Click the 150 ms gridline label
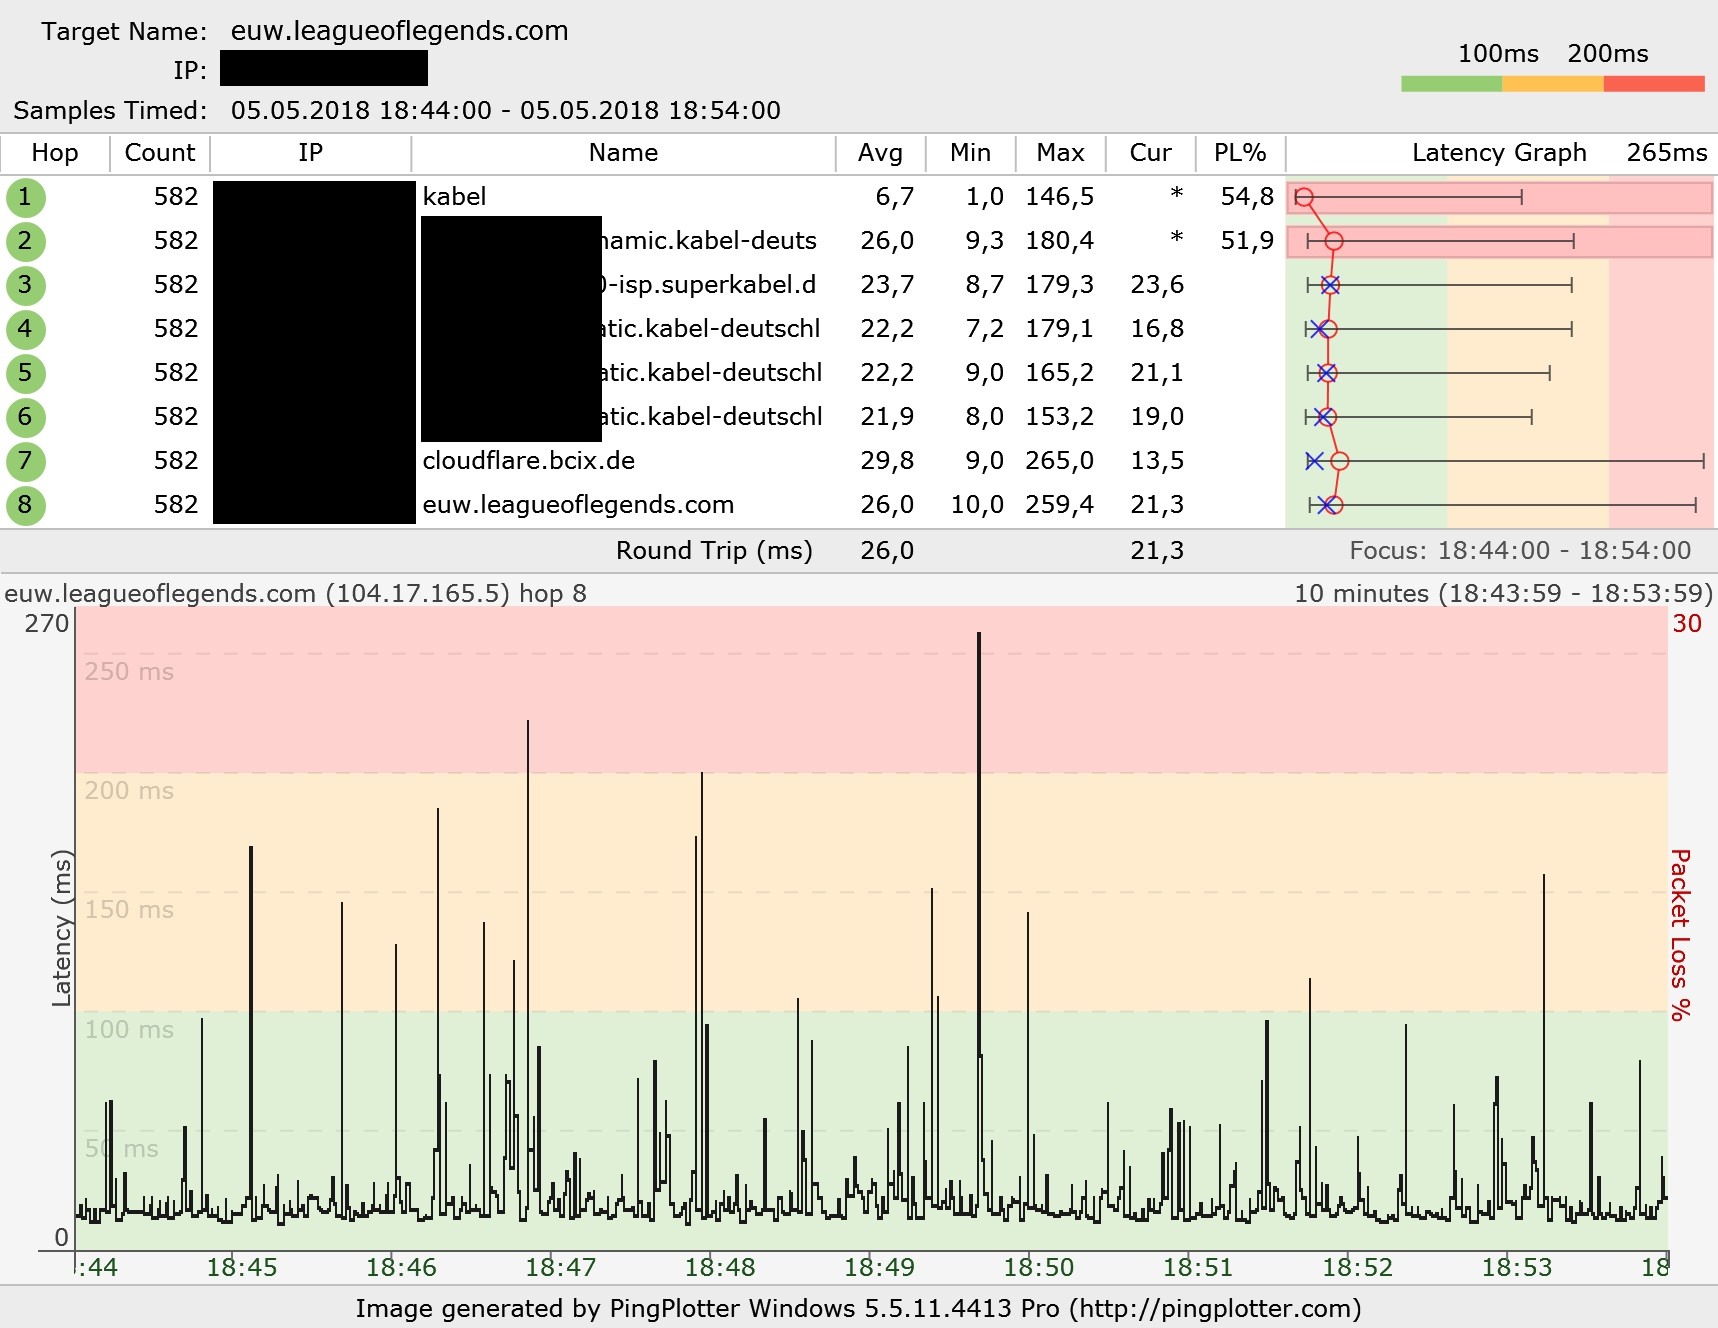Image resolution: width=1718 pixels, height=1328 pixels. [x=129, y=910]
